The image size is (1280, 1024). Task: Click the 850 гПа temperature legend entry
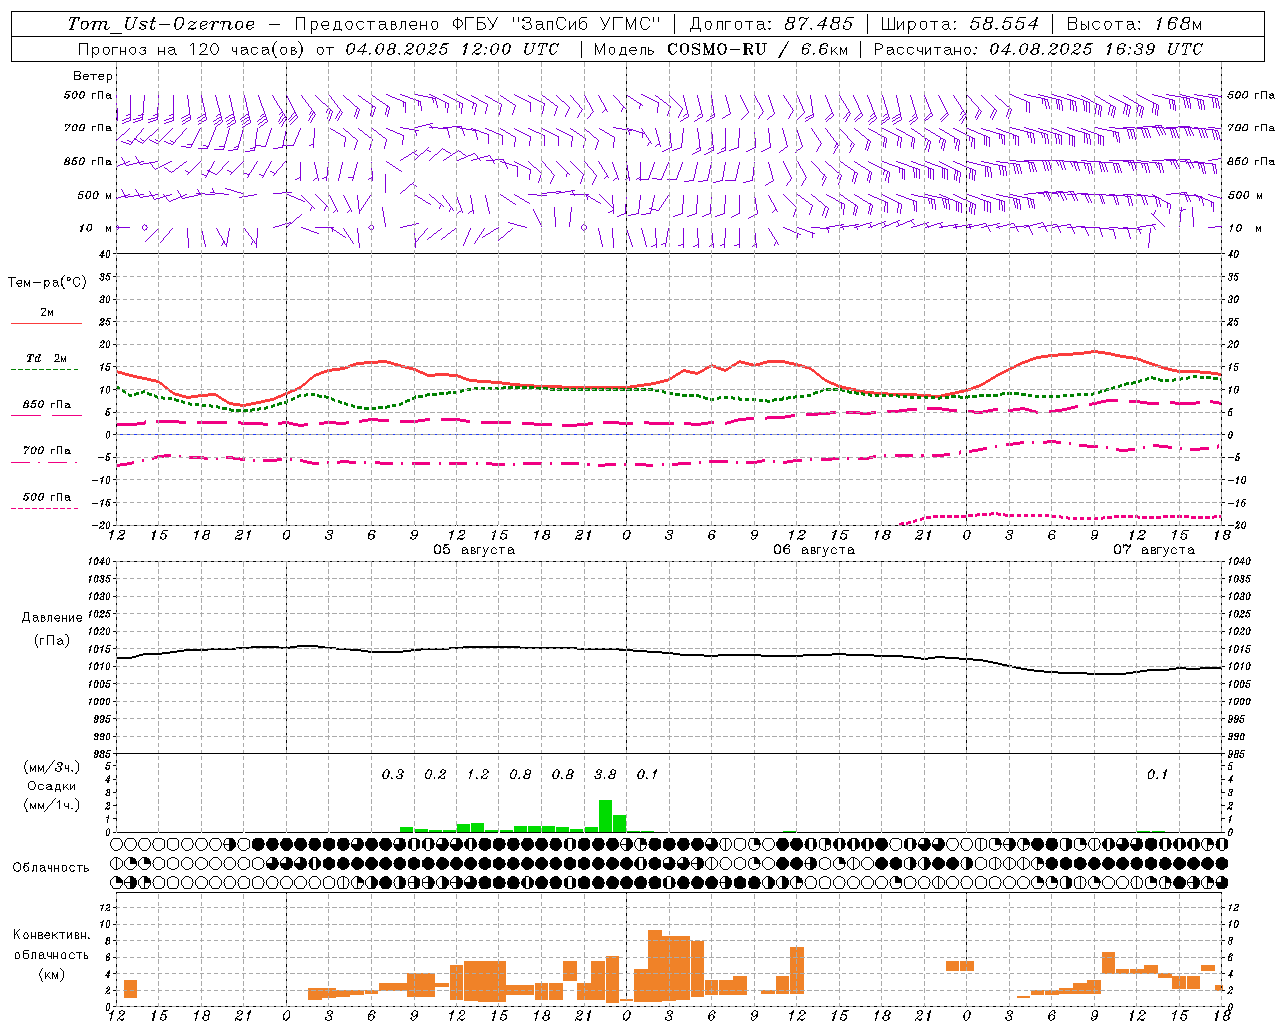[x=46, y=405]
